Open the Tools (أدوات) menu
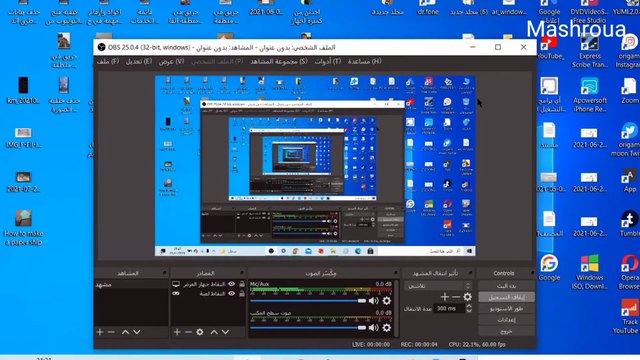 327,61
